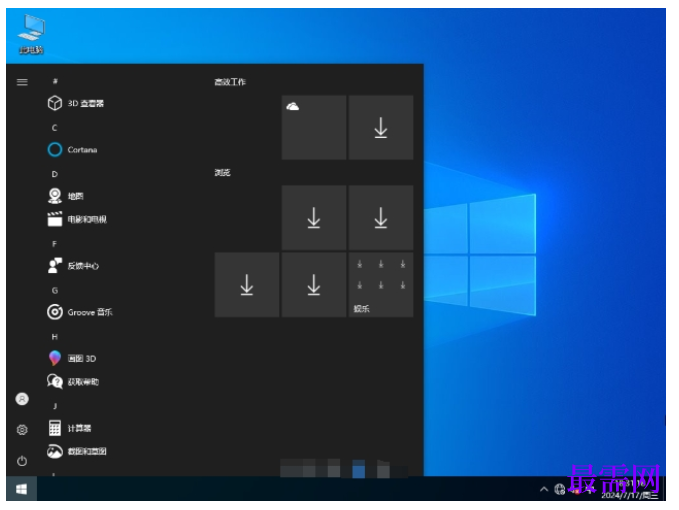This screenshot has width=679, height=510.
Task: Open 反馈中心 feedback hub
Action: (x=73, y=266)
